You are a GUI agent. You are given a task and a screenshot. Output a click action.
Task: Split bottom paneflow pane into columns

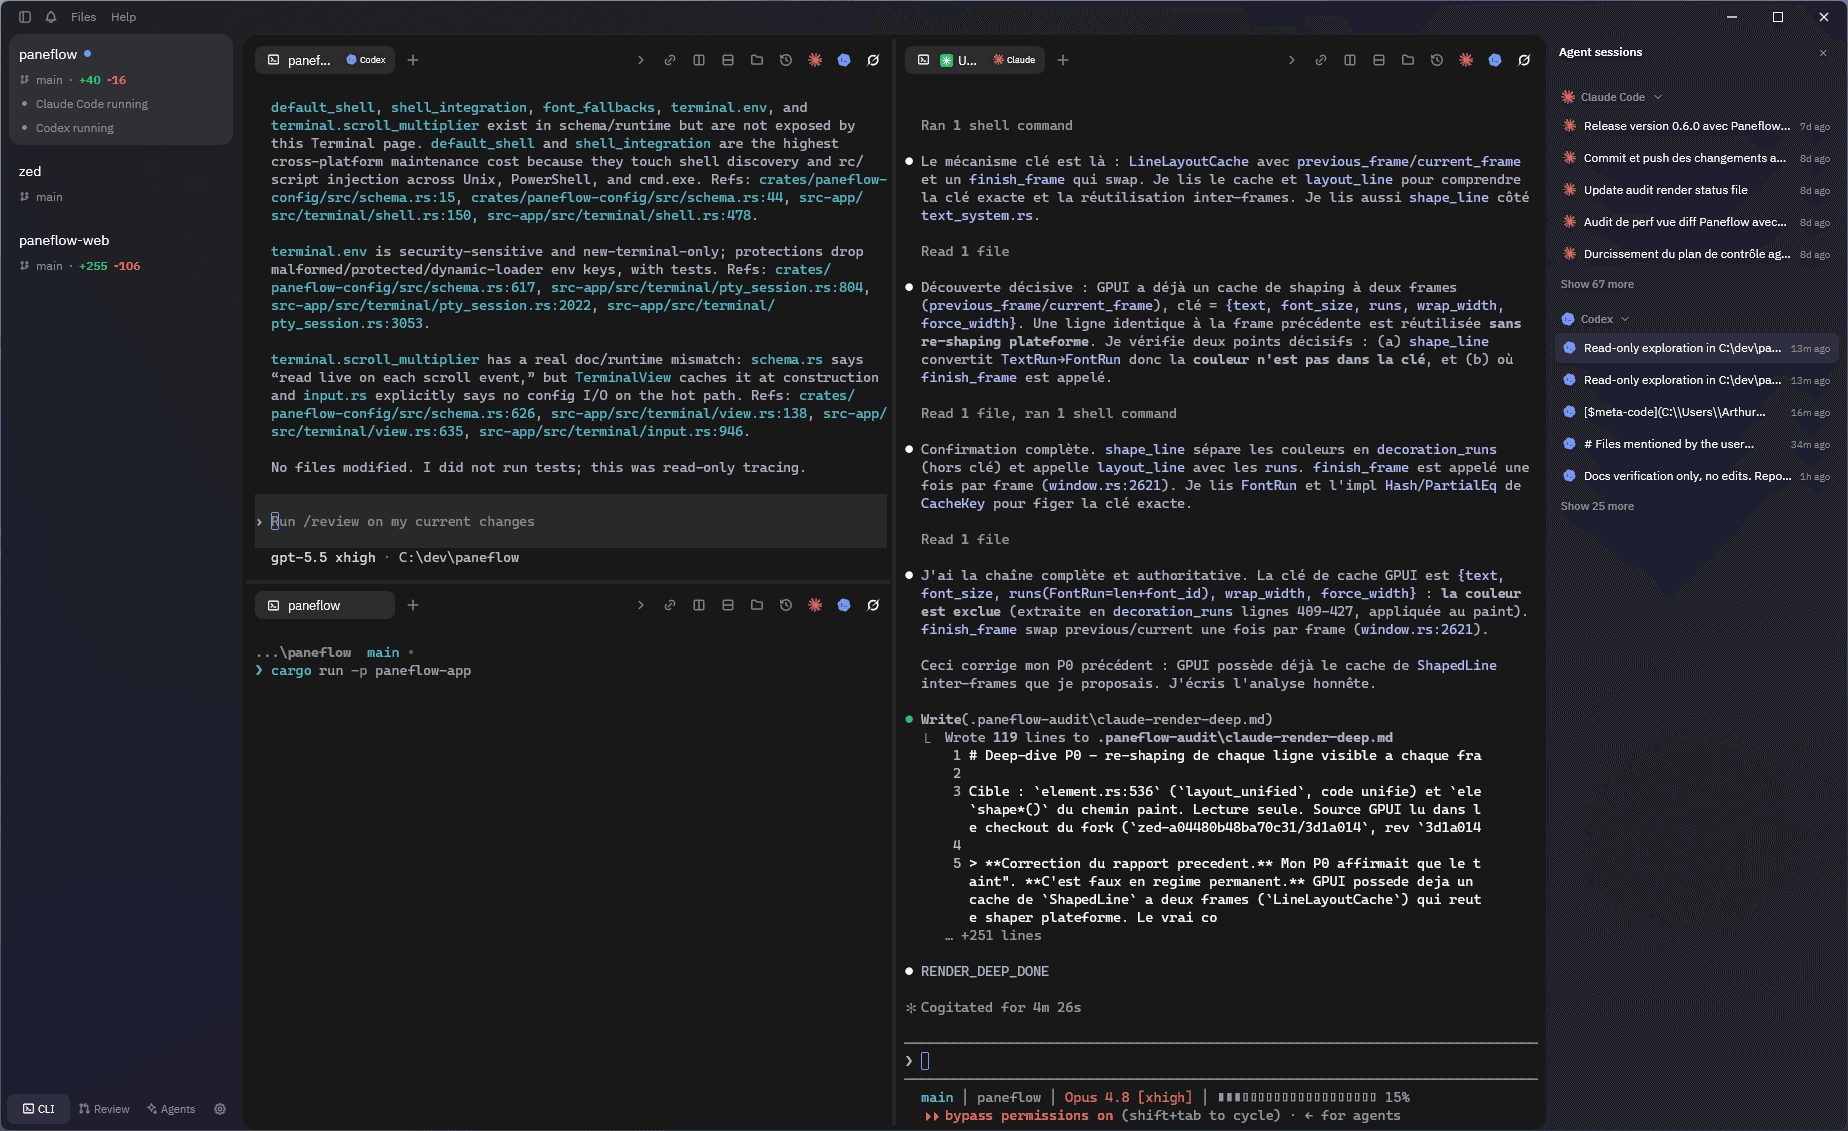[x=699, y=605]
